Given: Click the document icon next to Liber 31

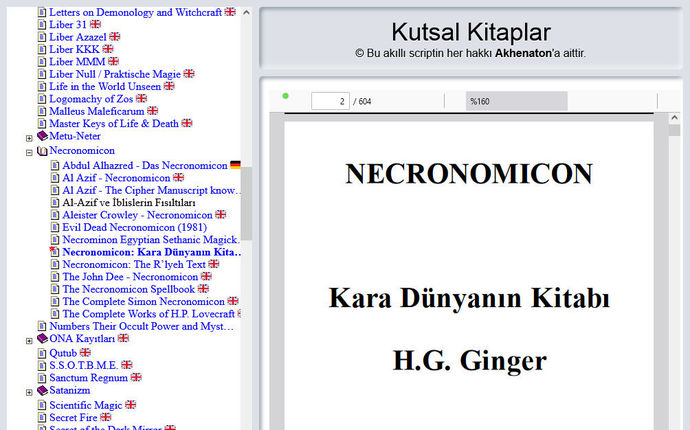Looking at the screenshot, I should pos(42,25).
